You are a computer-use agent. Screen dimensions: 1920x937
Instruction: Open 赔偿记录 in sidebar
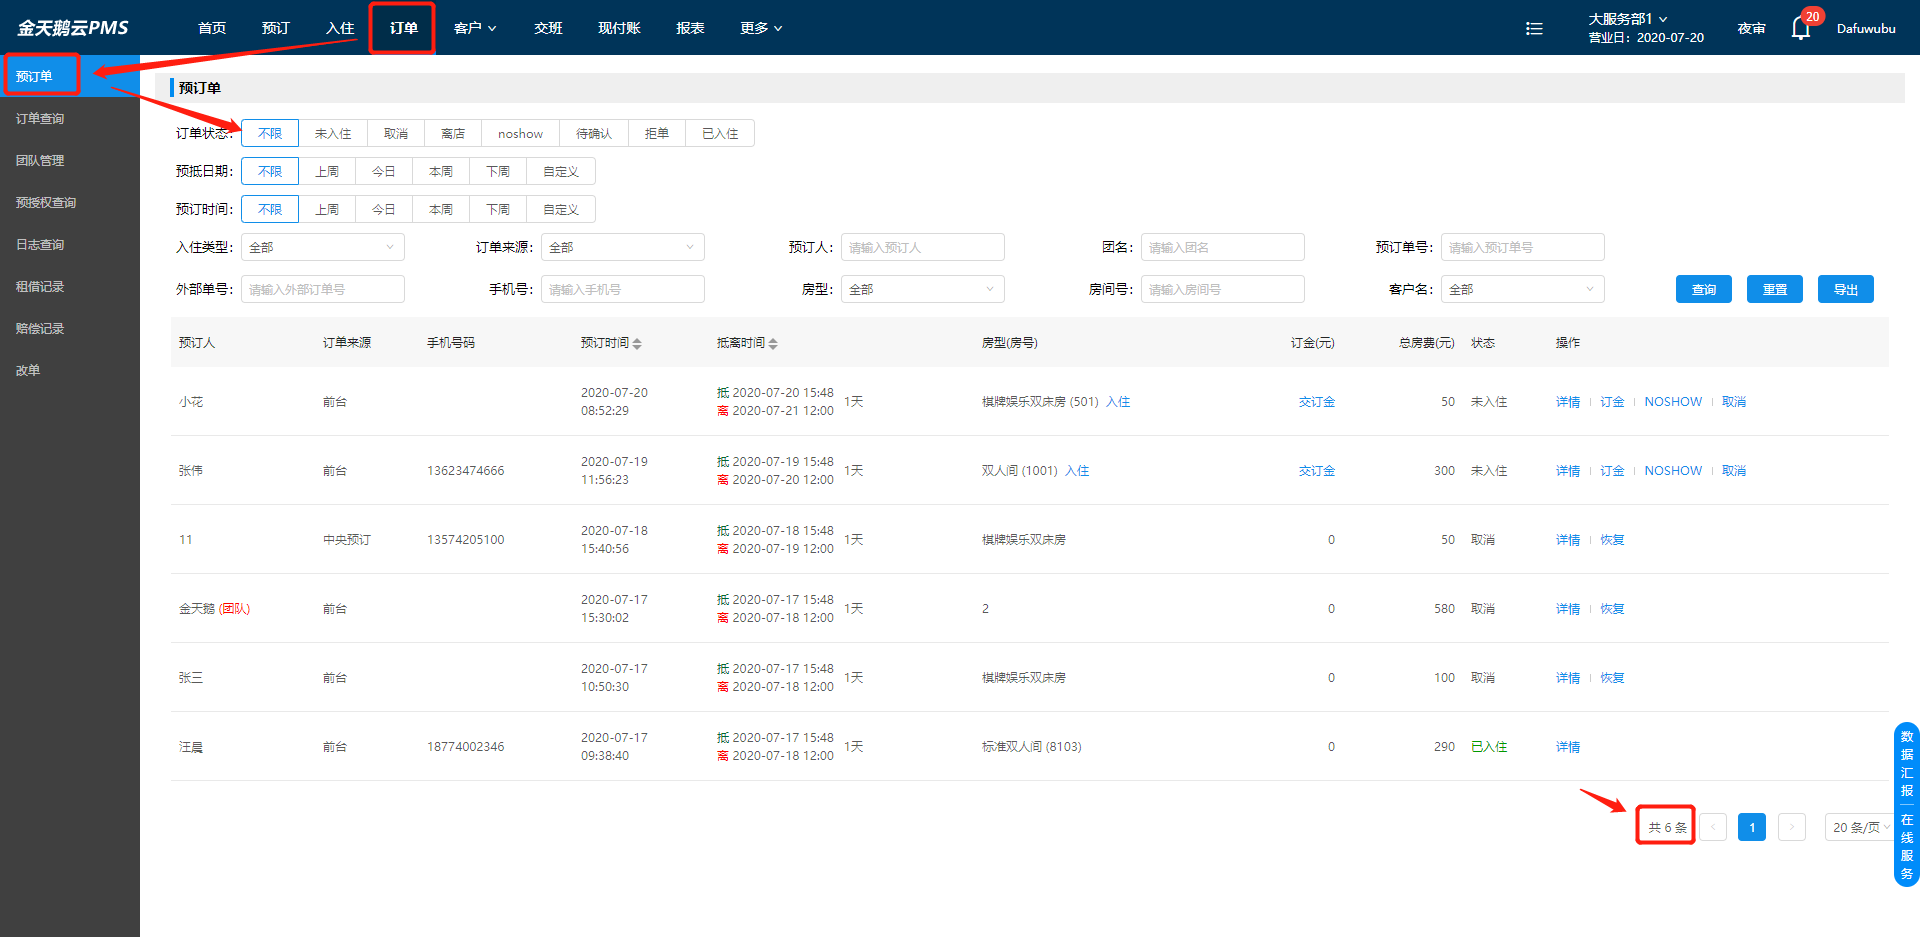tap(70, 328)
